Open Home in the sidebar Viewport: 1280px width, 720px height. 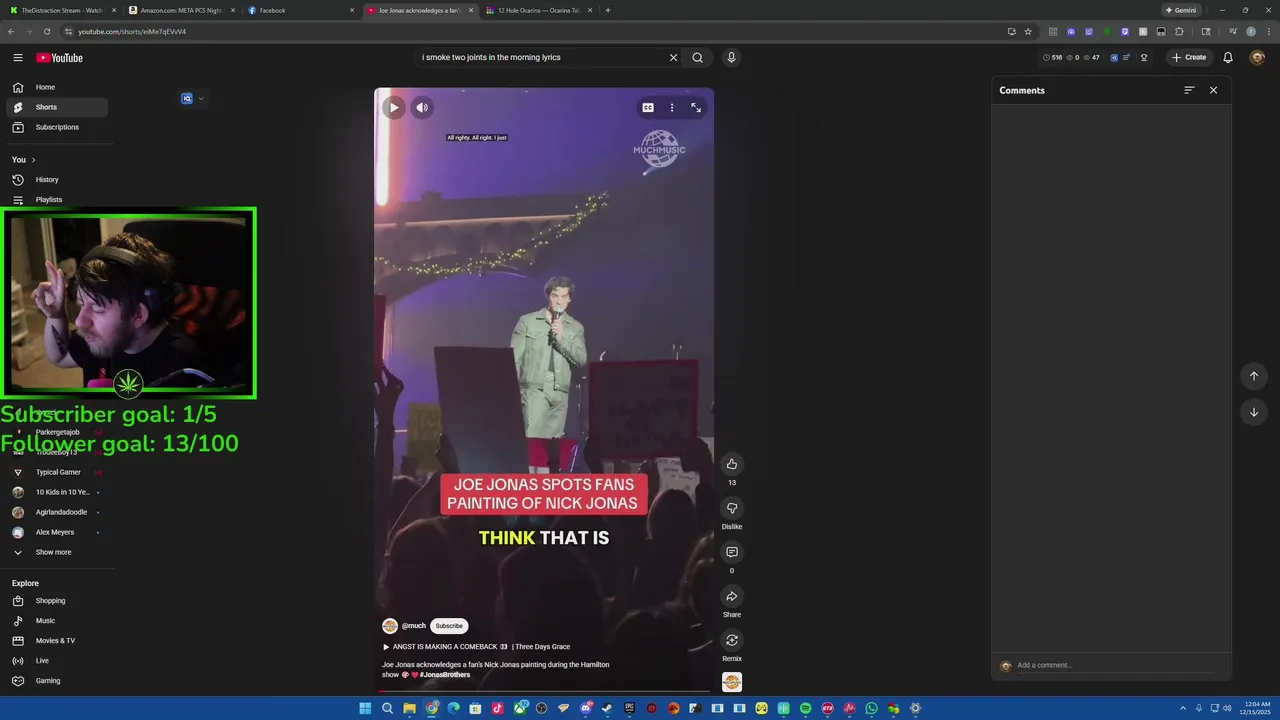(x=57, y=87)
